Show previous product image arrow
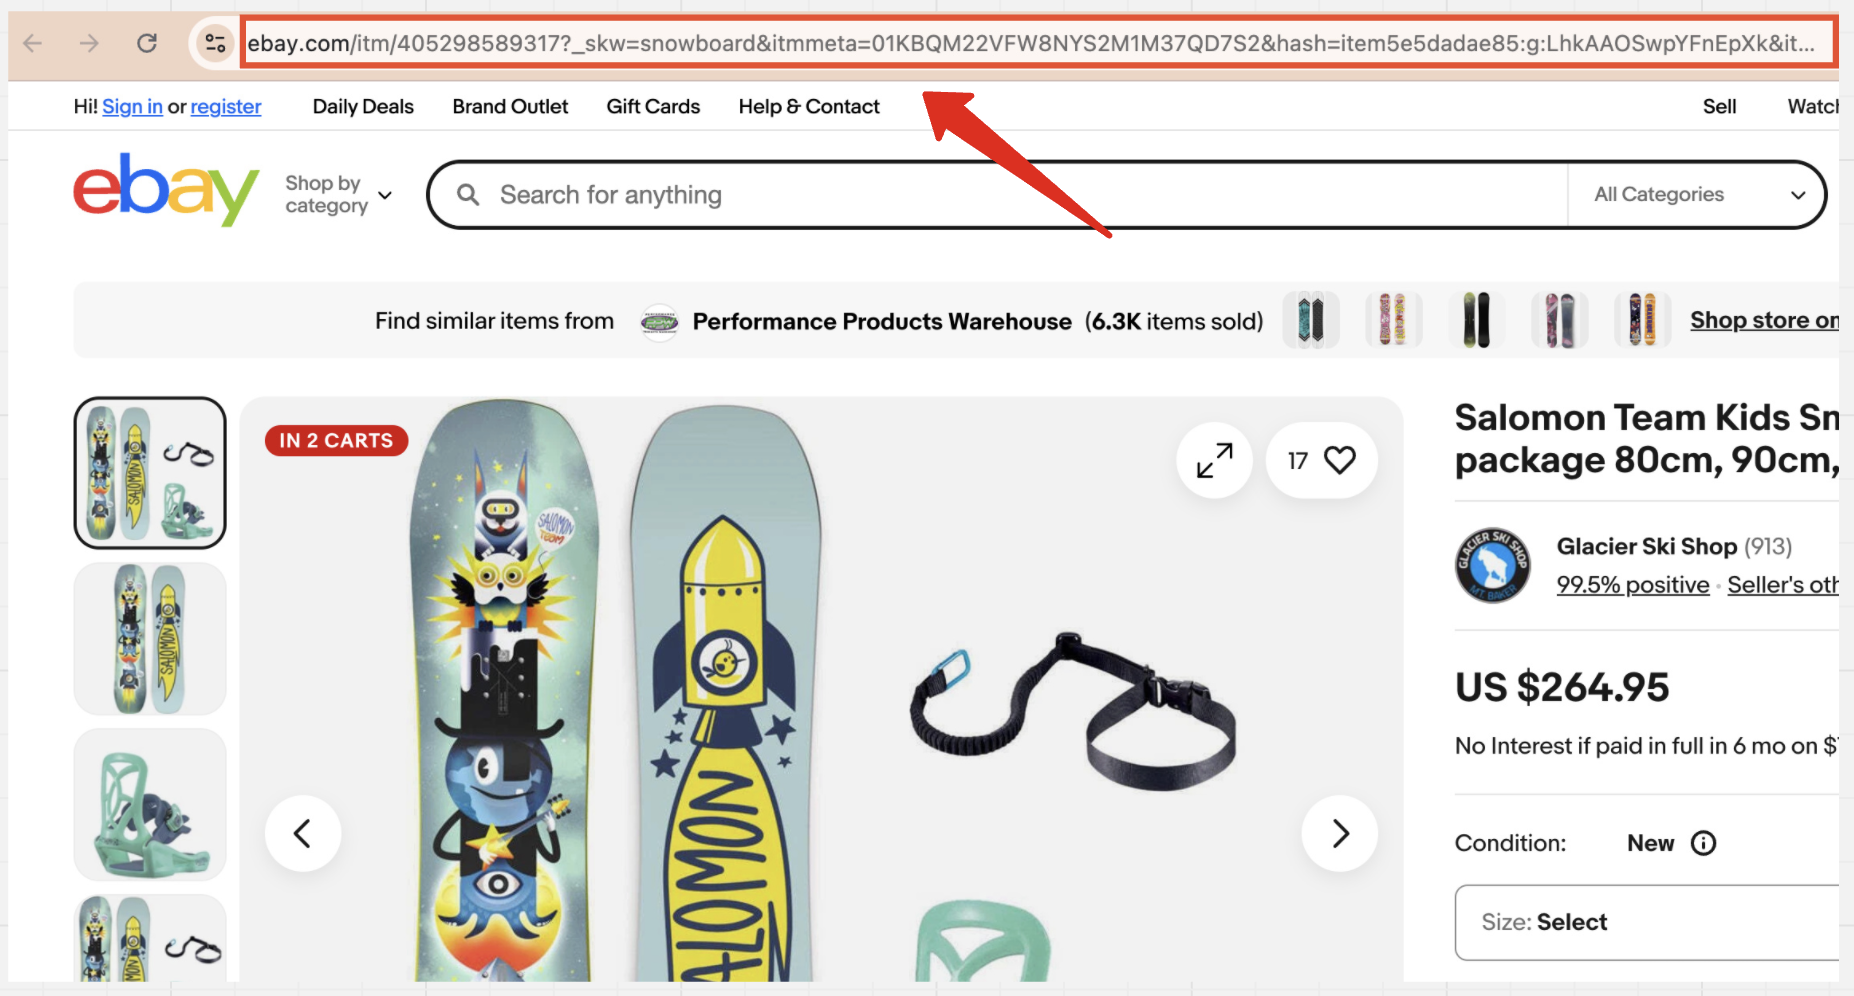Image resolution: width=1854 pixels, height=996 pixels. tap(303, 833)
